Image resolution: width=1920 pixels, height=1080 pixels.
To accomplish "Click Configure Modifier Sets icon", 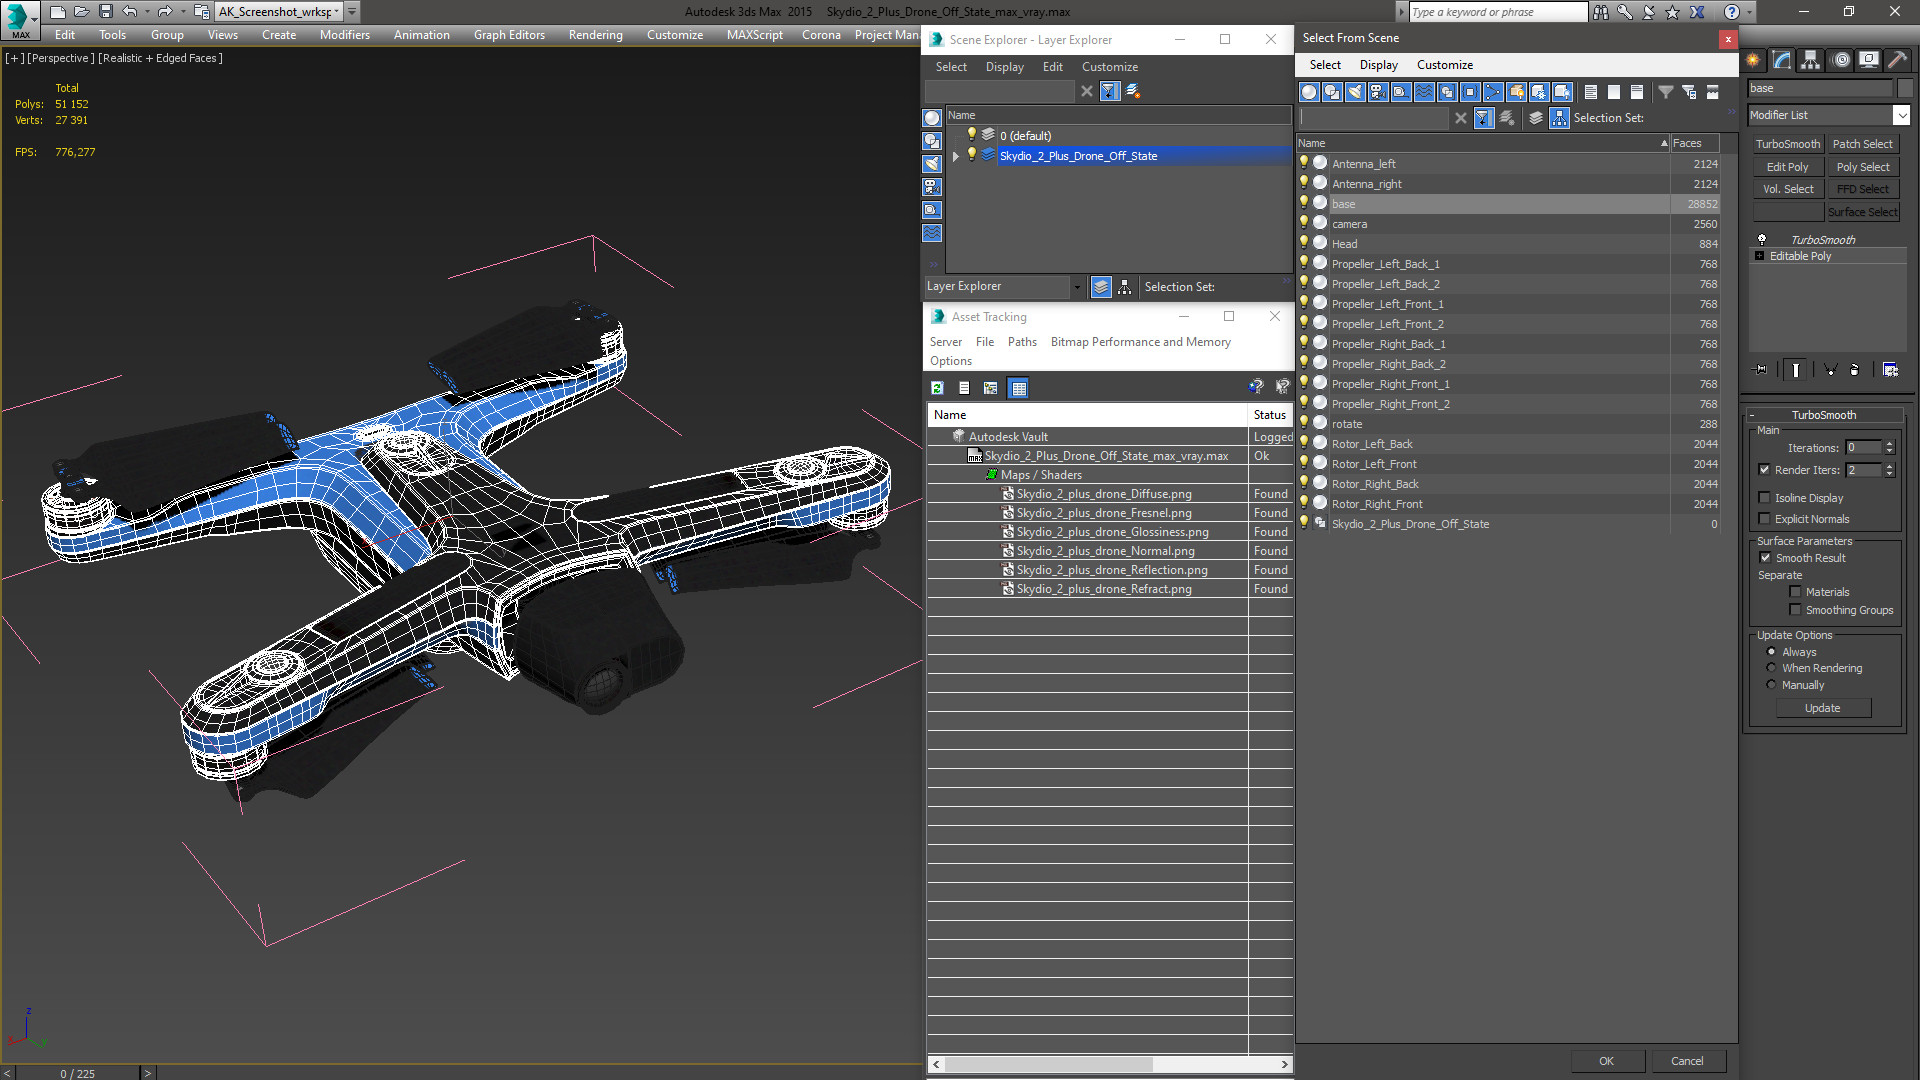I will [x=1890, y=370].
